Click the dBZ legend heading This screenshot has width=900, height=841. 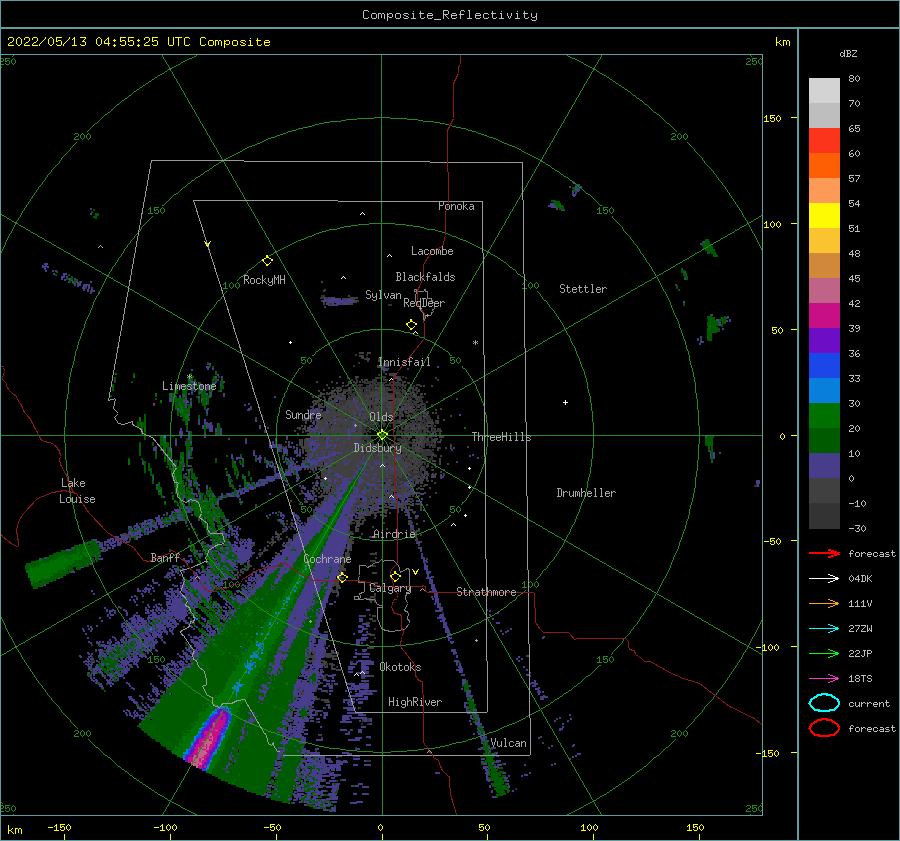848,54
